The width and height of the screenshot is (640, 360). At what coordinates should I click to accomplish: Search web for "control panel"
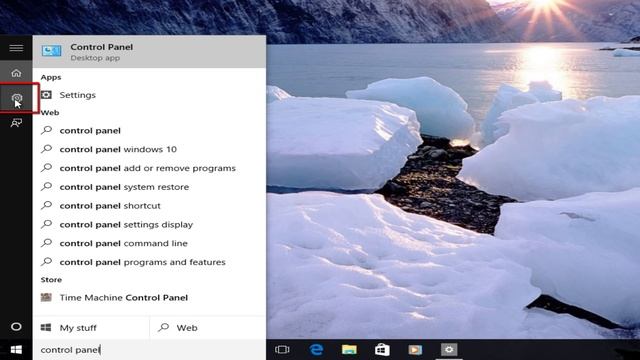[149, 131]
